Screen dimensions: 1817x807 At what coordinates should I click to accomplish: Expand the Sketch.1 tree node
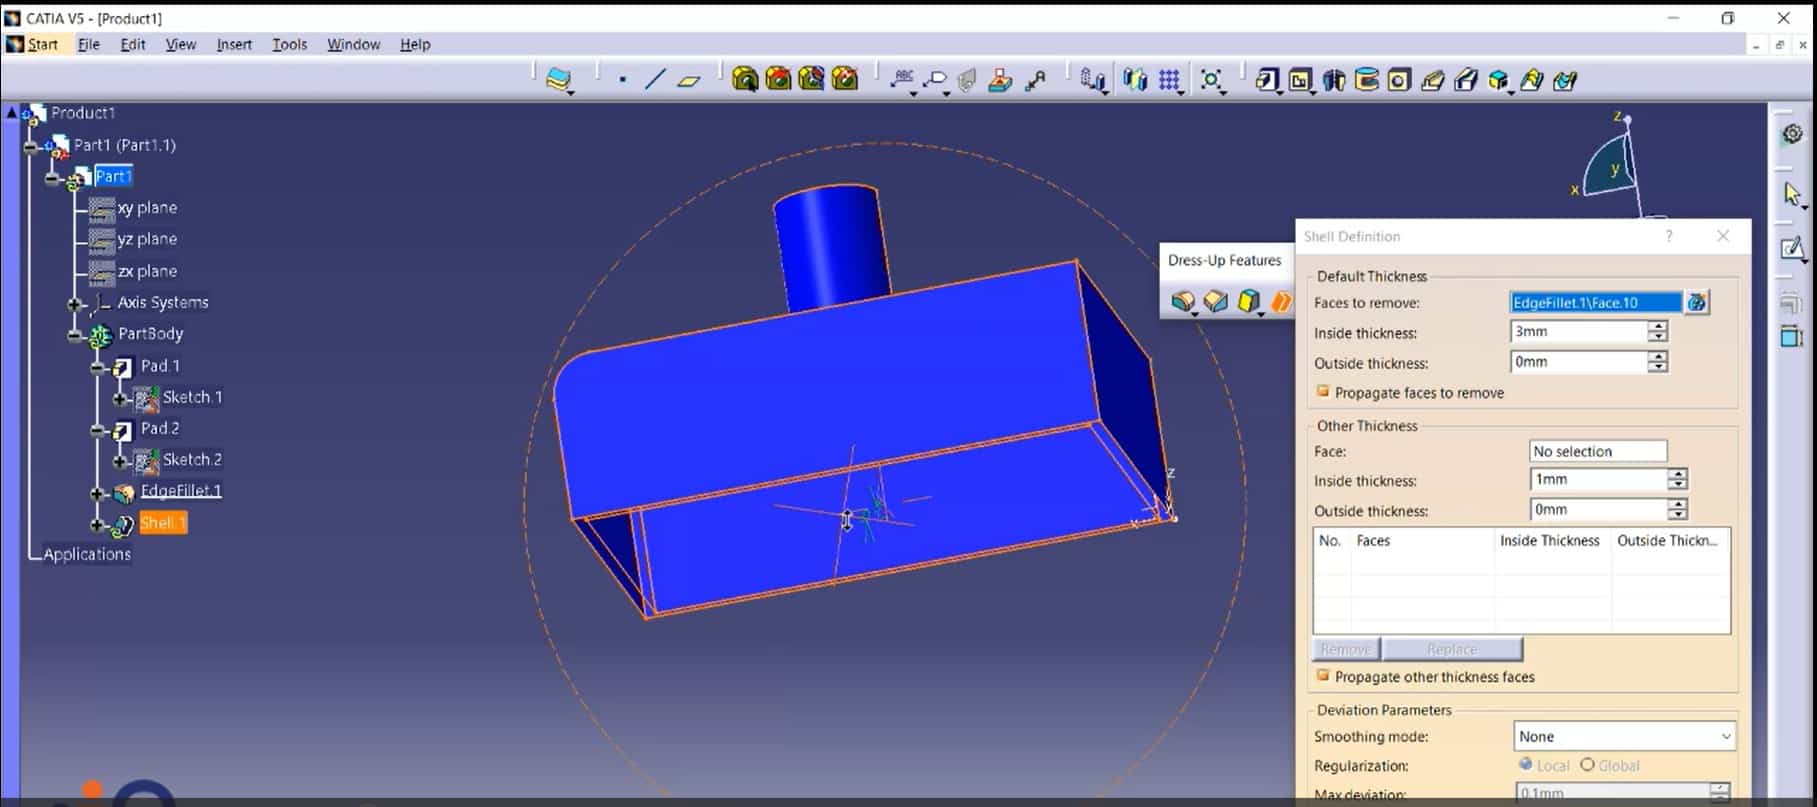point(119,398)
